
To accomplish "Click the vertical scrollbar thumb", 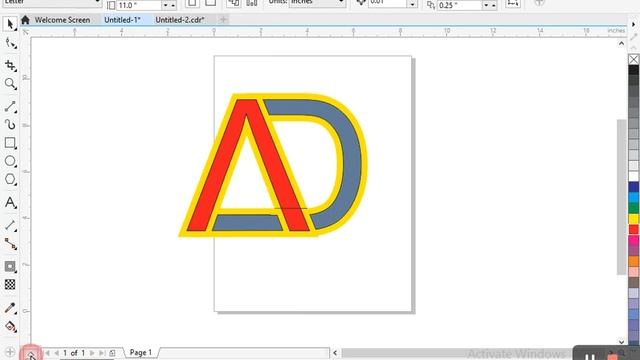I will [x=621, y=197].
